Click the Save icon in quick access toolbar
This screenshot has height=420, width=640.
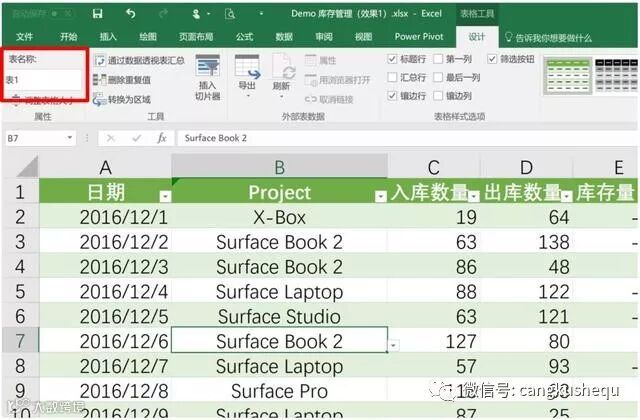click(98, 14)
